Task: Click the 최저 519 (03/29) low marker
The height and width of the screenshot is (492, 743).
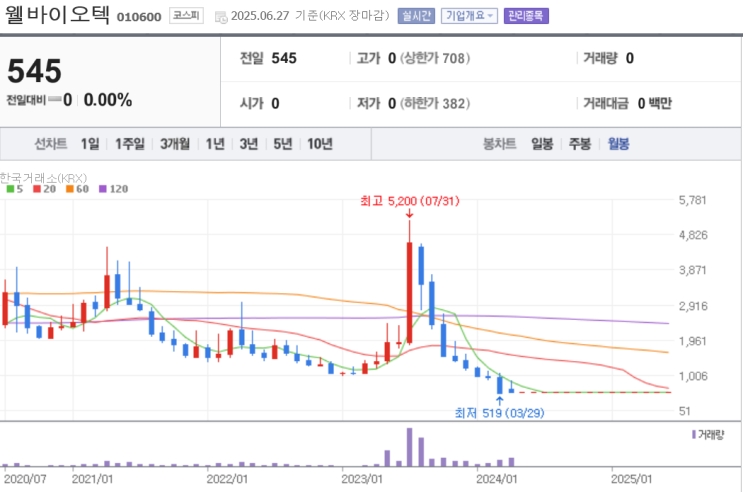Action: [499, 413]
